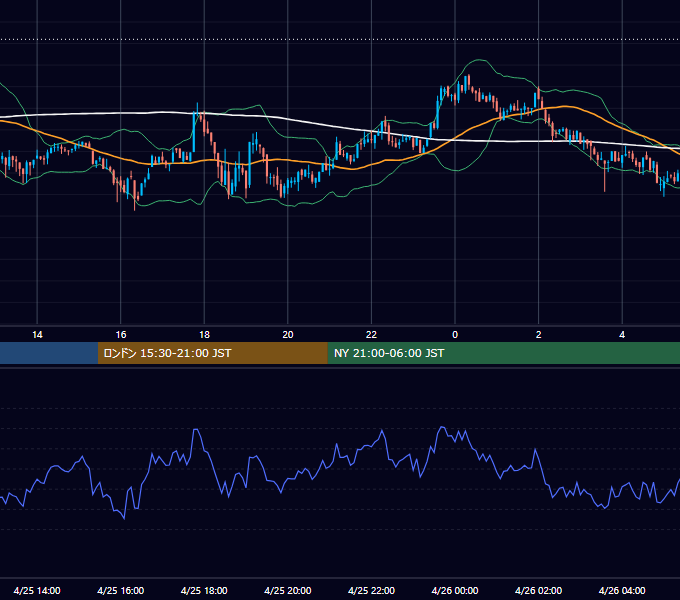Screen dimensions: 680x600
Task: Click the 4/25 18:00 date label
Action: click(x=204, y=590)
